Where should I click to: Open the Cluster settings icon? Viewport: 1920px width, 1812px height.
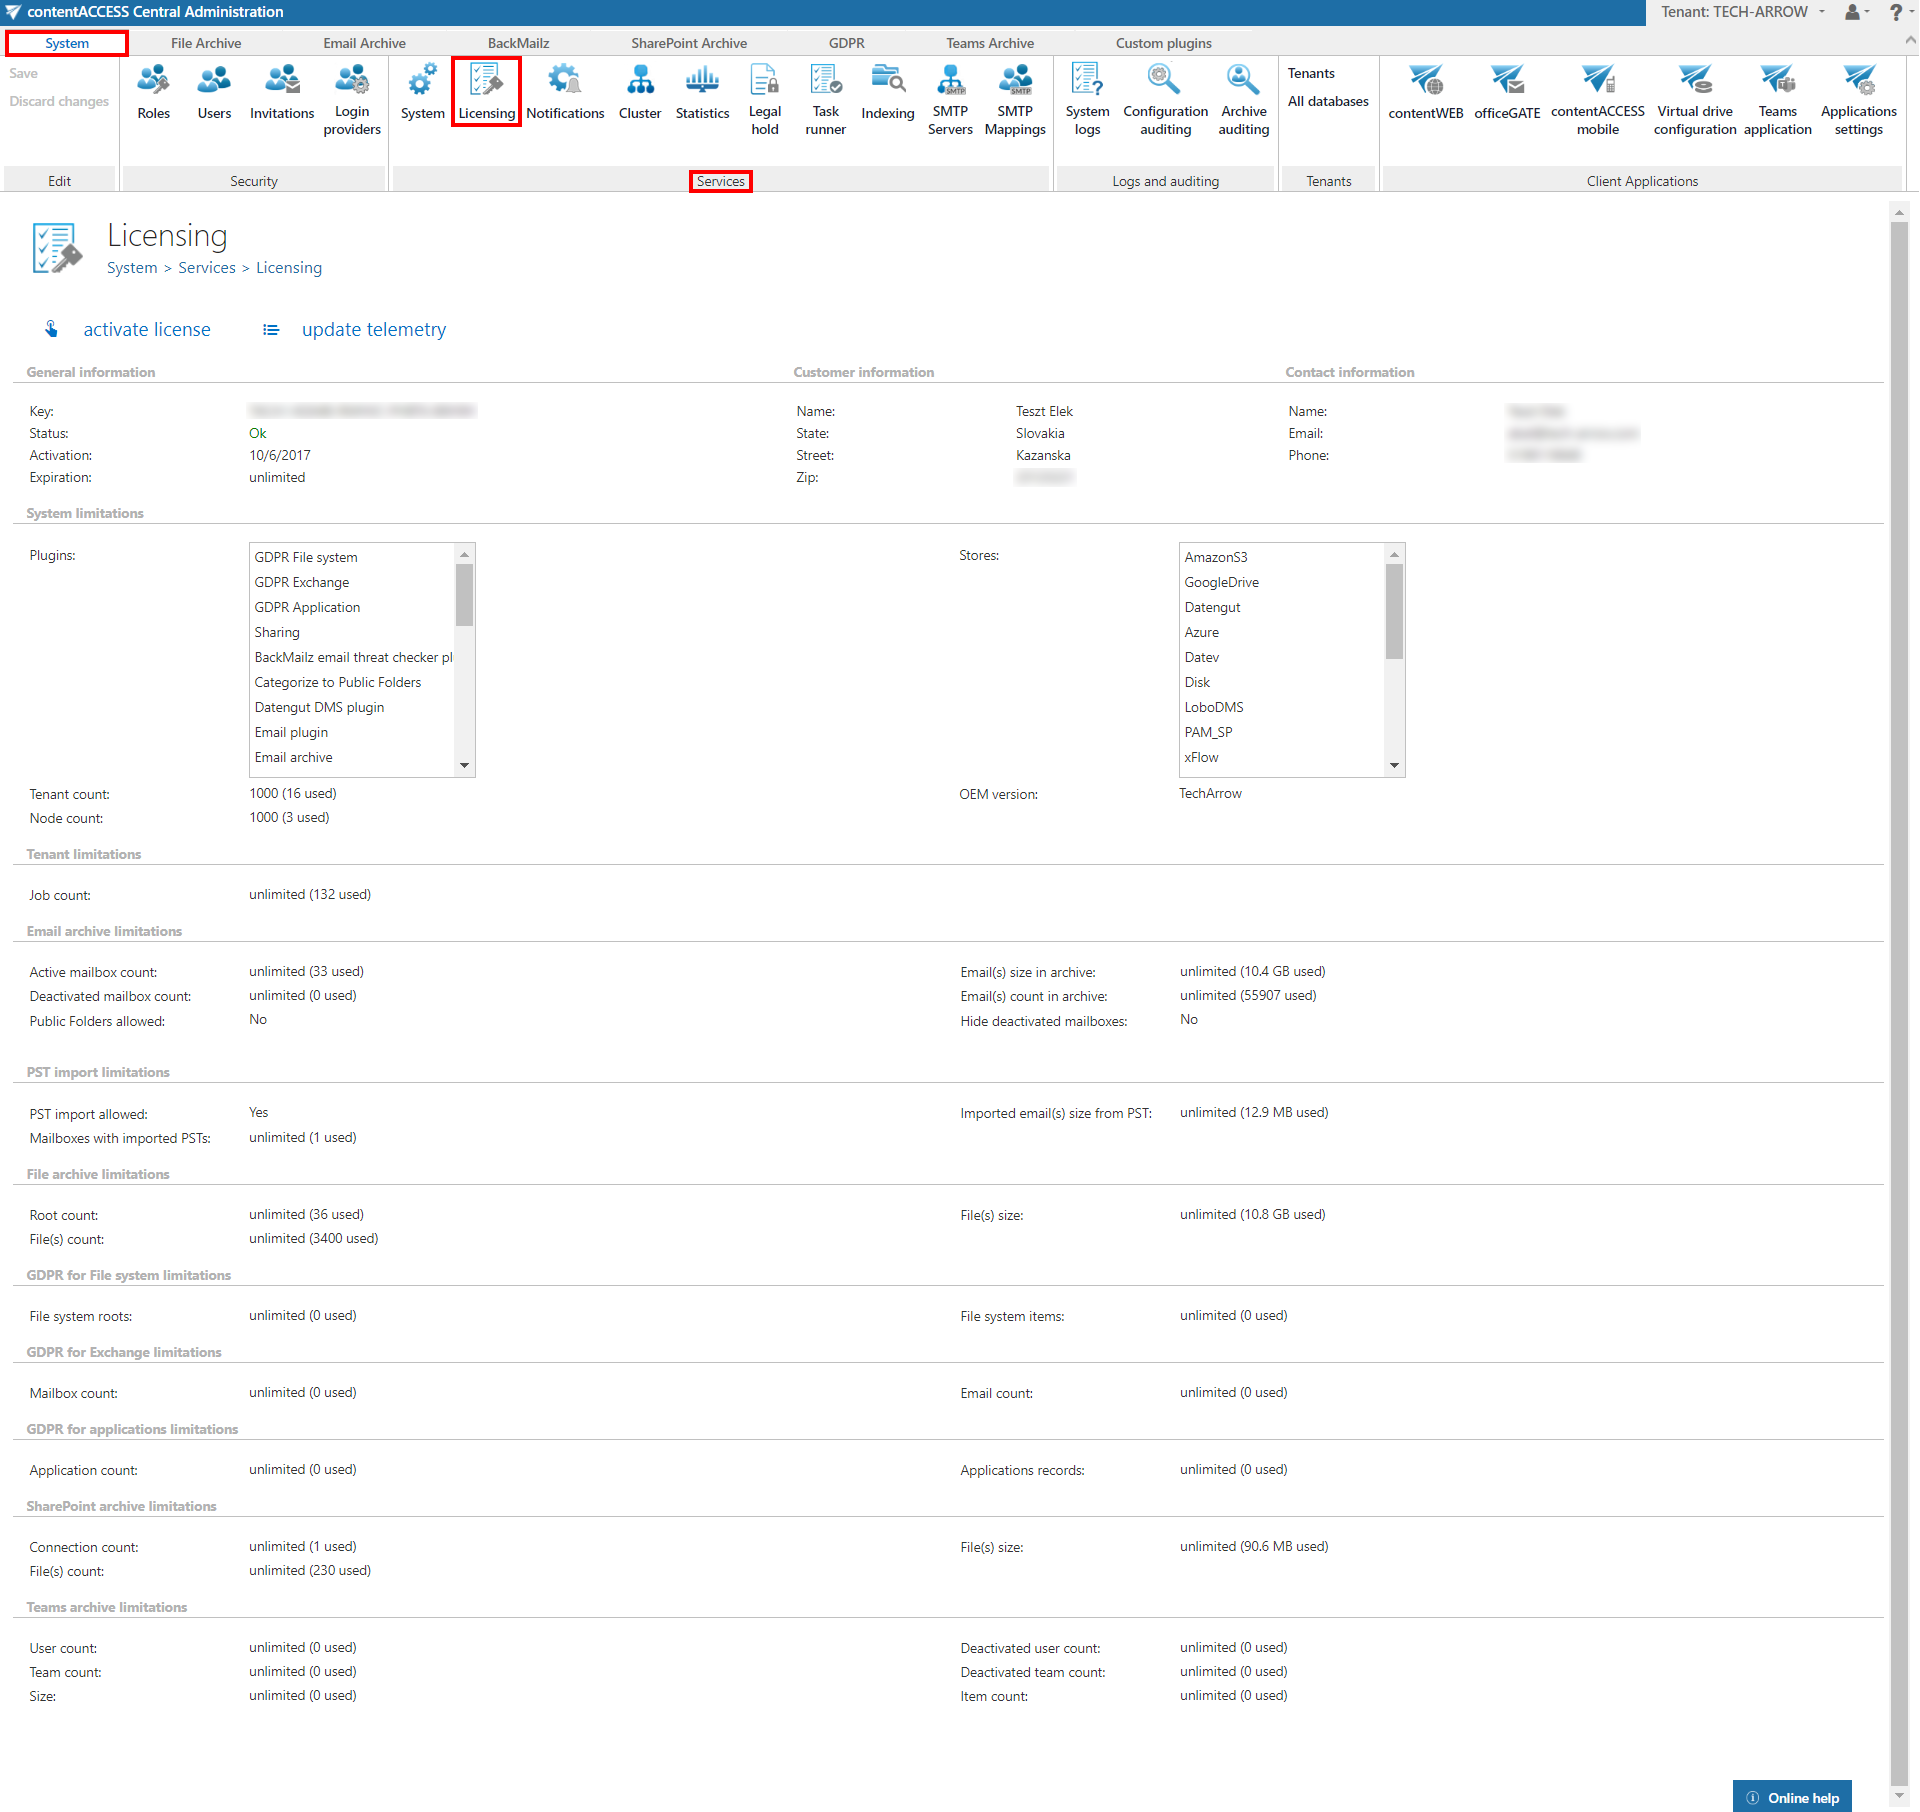tap(639, 92)
